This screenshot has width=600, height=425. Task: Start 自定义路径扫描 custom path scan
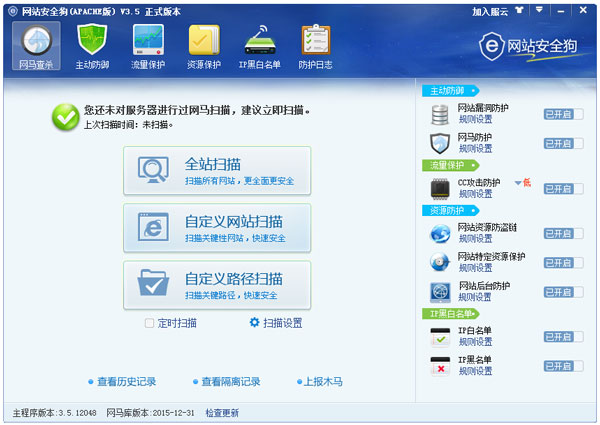[217, 285]
